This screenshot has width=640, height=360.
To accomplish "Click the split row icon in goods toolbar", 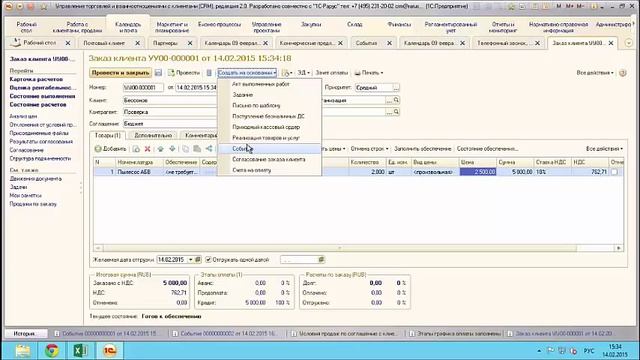I will coord(209,149).
